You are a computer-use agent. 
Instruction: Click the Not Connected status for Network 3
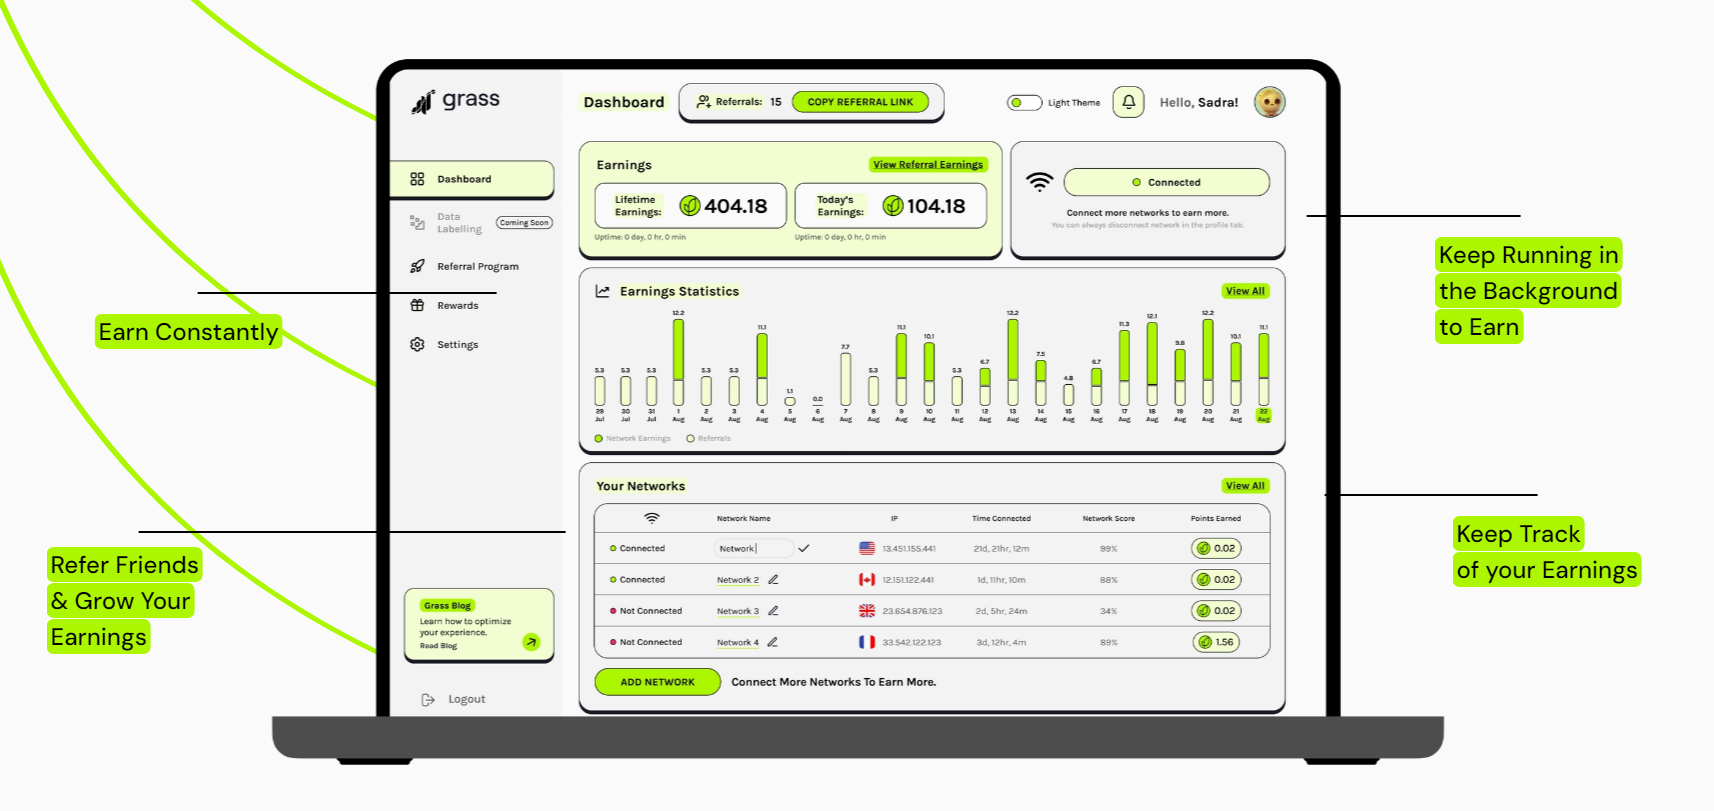point(646,611)
